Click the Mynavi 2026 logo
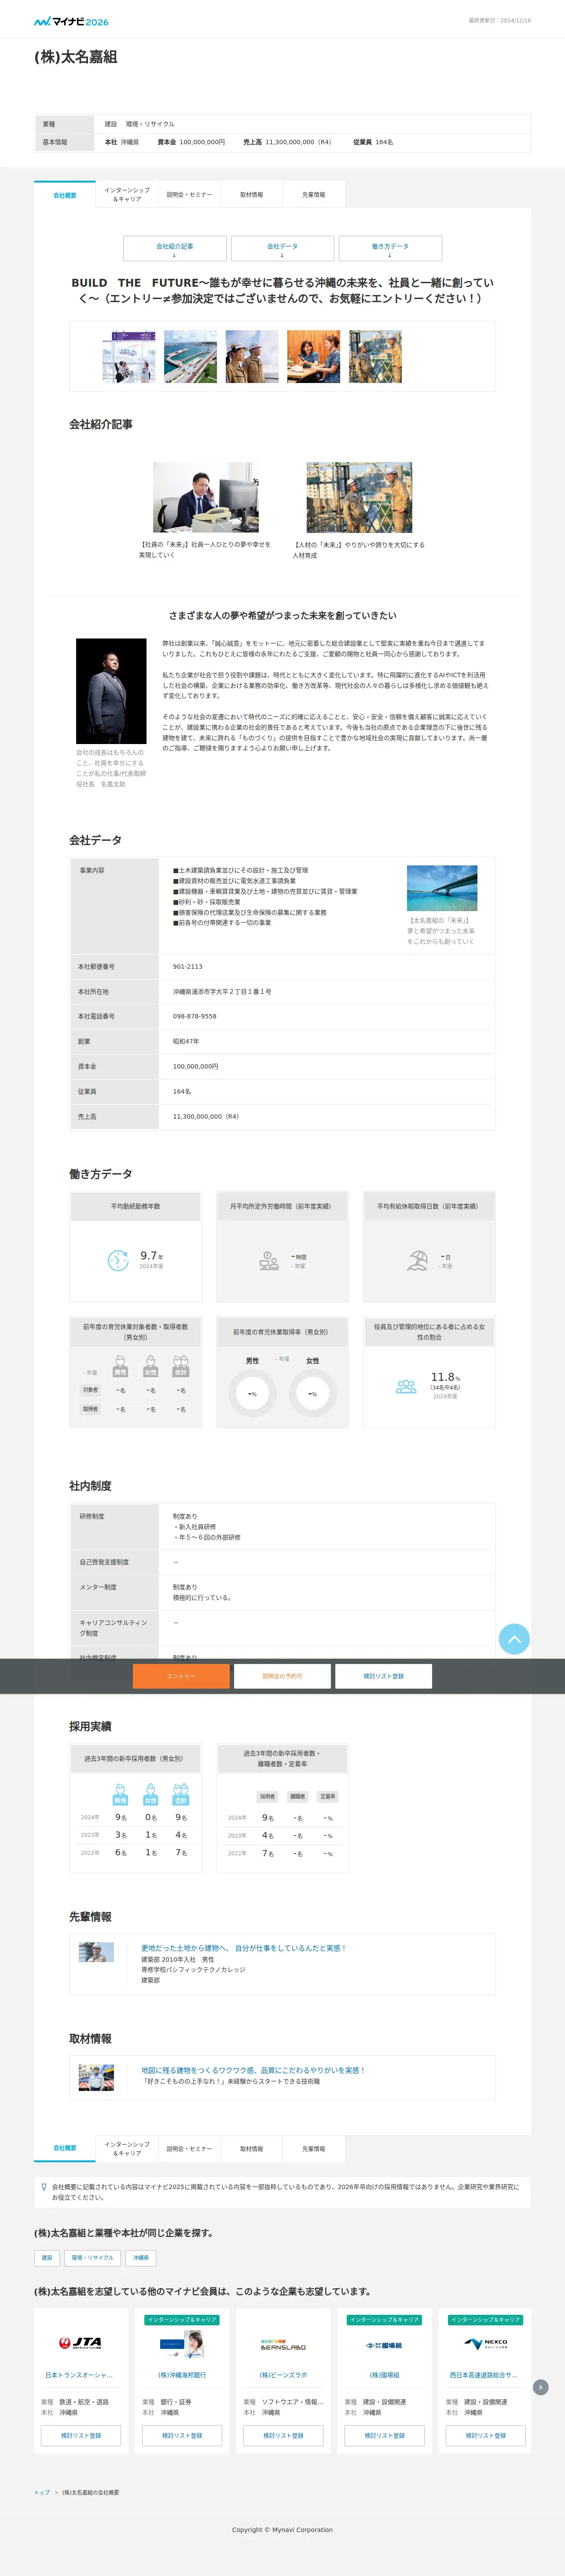 coord(71,21)
